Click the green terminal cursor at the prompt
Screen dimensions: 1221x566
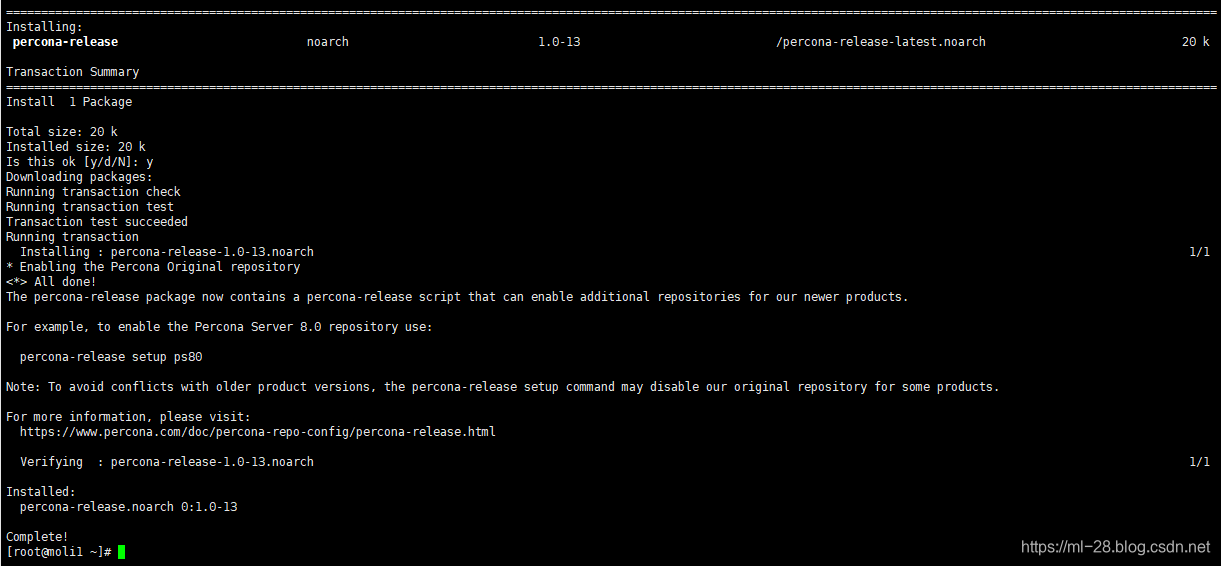122,552
